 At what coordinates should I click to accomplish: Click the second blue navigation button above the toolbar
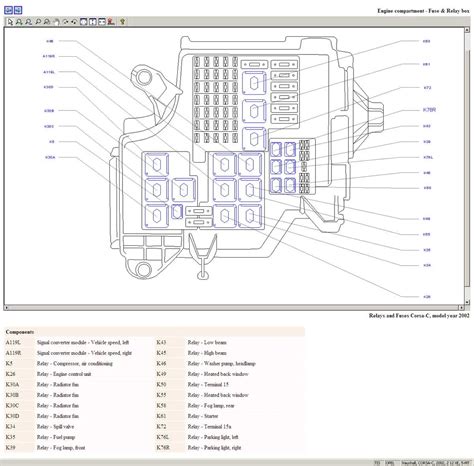[18, 10]
